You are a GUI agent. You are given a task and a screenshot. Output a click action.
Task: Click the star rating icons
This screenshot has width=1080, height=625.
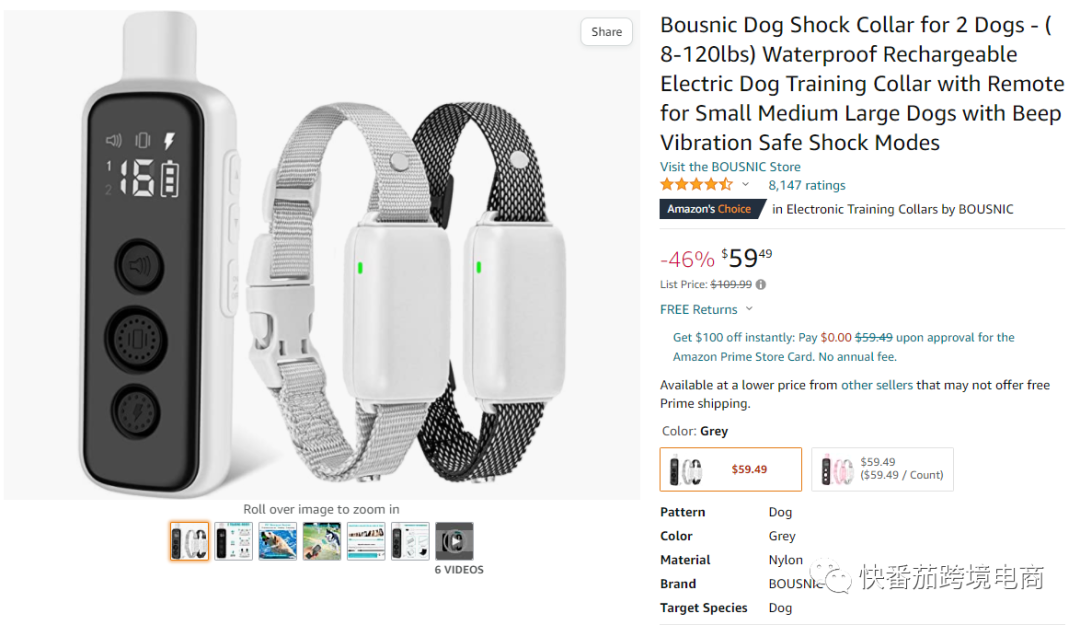click(x=696, y=185)
